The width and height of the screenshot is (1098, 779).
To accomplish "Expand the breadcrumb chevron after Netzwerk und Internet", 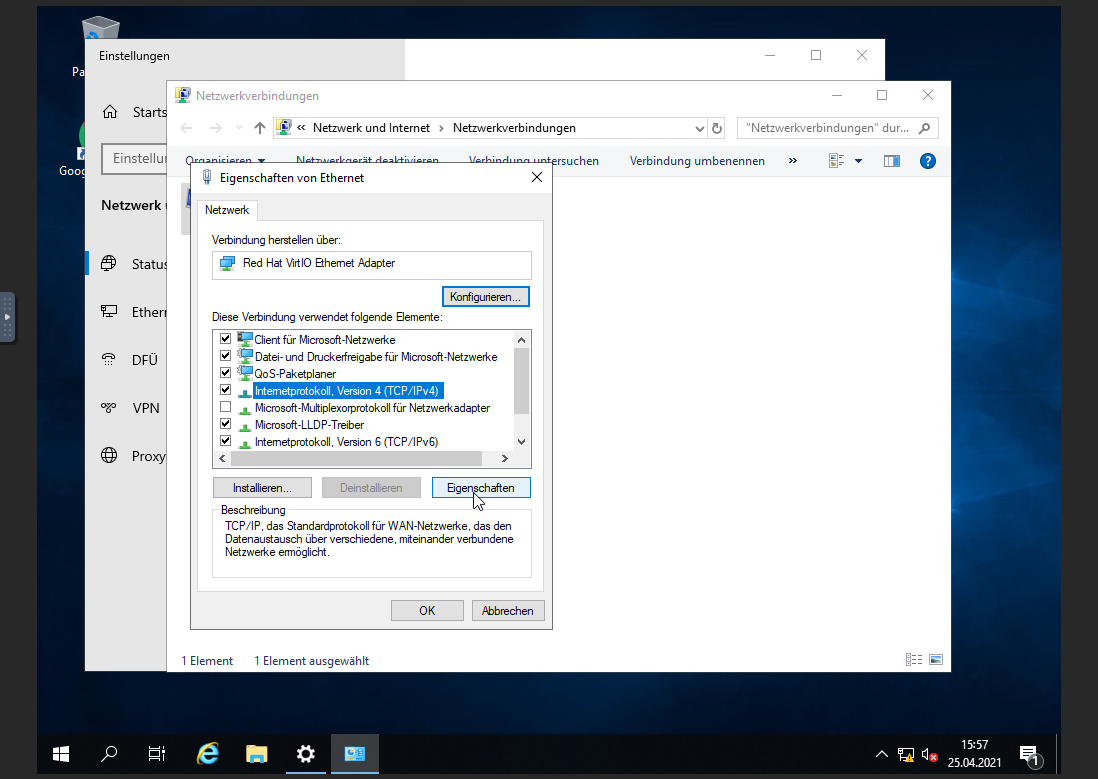I will (441, 128).
